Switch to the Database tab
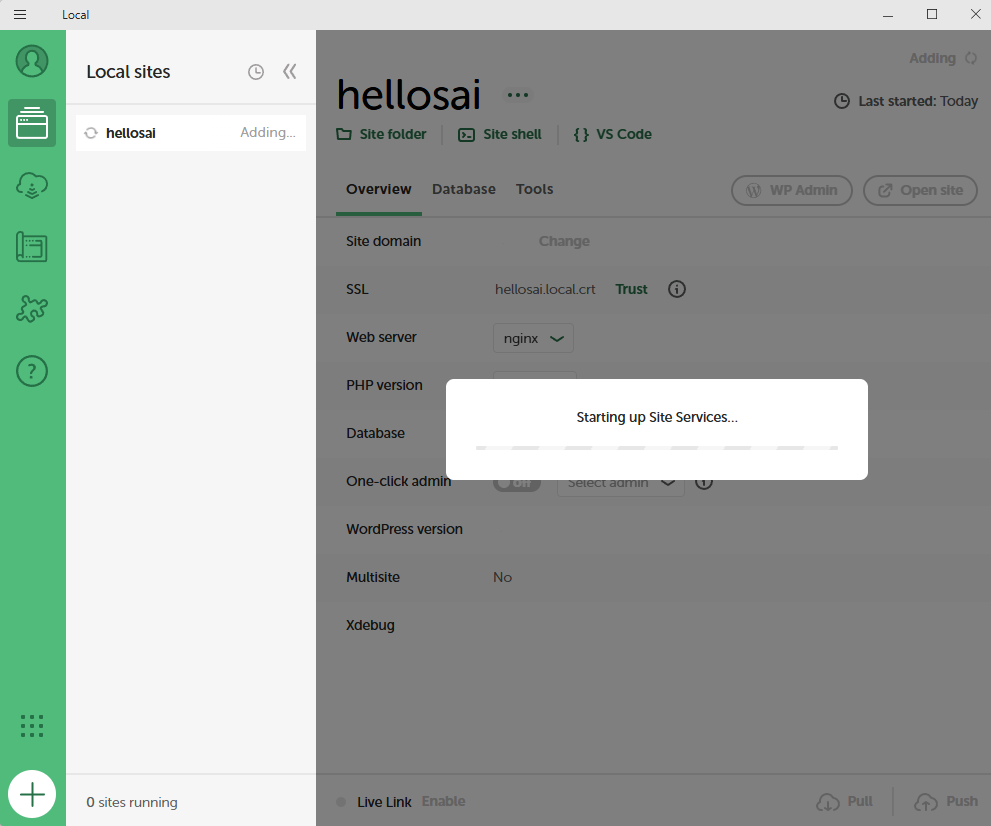Screen dimensions: 991x826 pos(464,189)
